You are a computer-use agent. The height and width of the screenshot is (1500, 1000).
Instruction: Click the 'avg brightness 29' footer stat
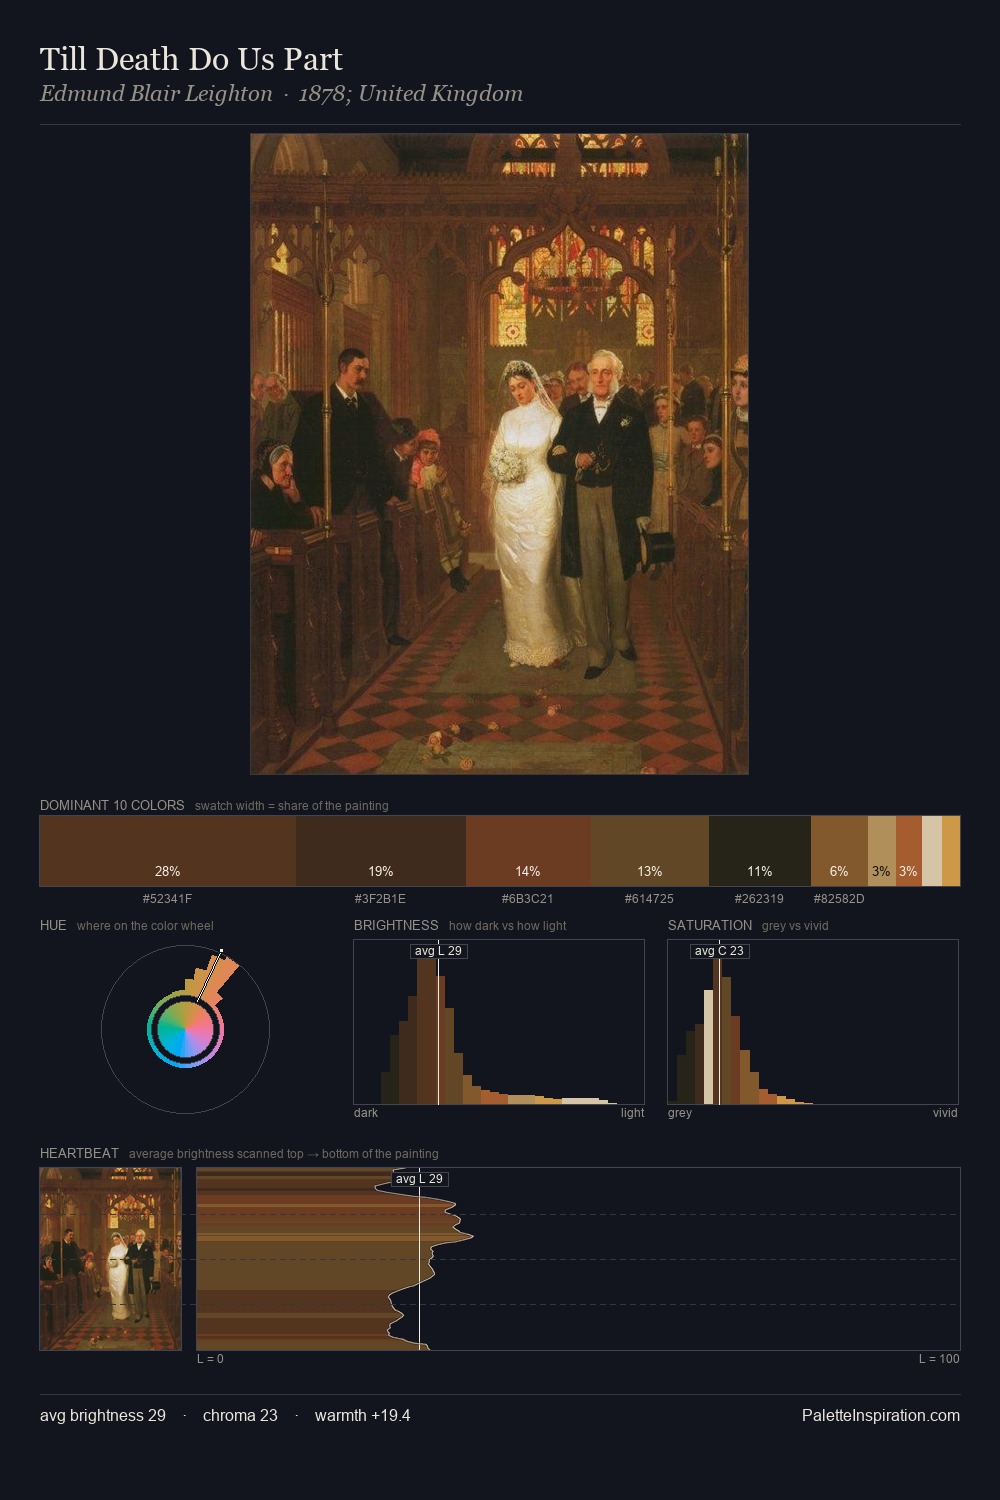[103, 1416]
